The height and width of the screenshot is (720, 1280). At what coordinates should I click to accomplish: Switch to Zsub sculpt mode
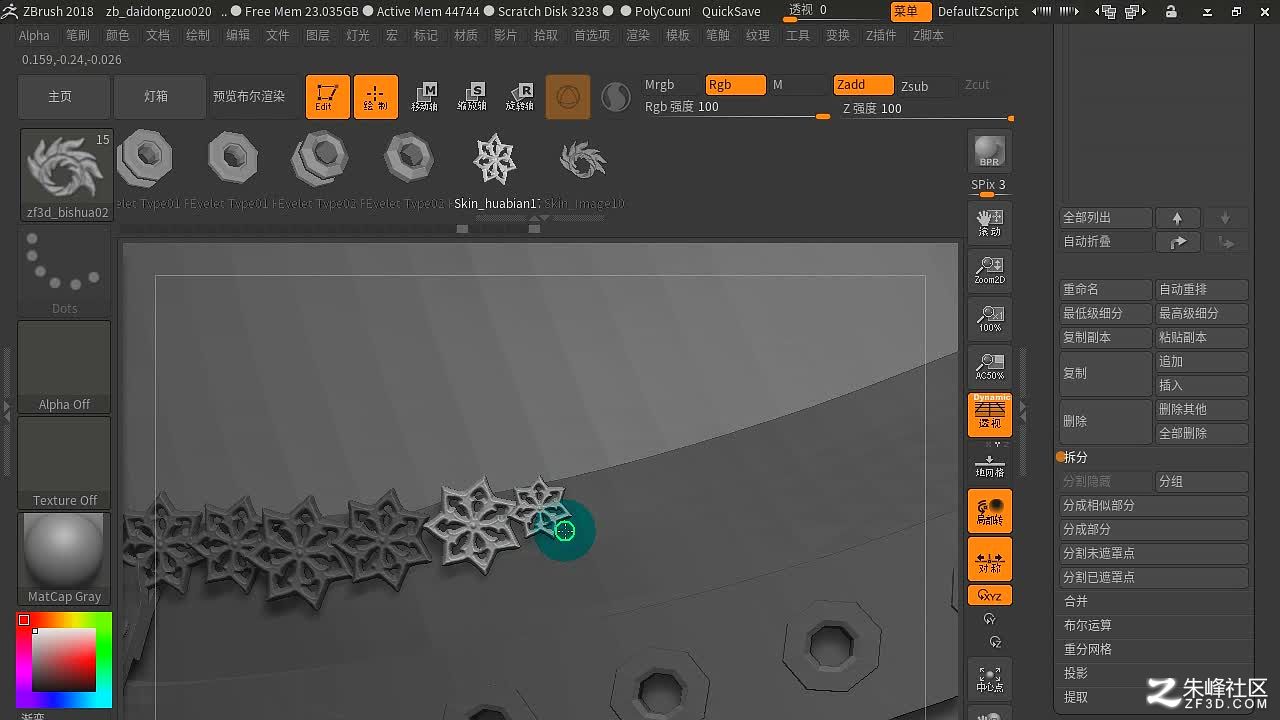click(x=925, y=86)
